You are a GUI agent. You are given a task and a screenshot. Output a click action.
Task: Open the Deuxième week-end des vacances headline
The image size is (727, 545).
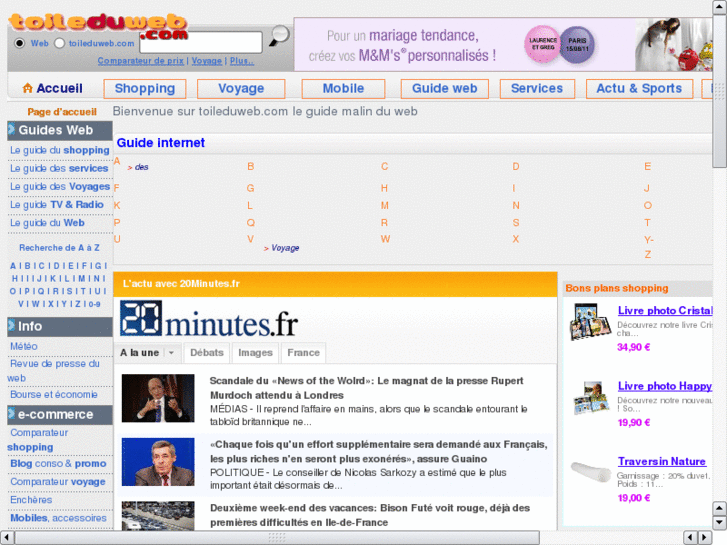370,515
